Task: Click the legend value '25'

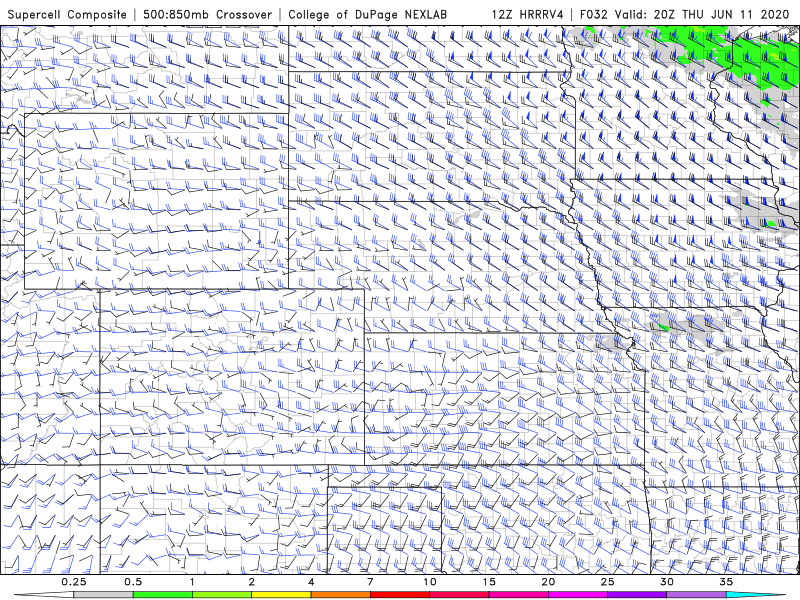Action: (x=608, y=582)
